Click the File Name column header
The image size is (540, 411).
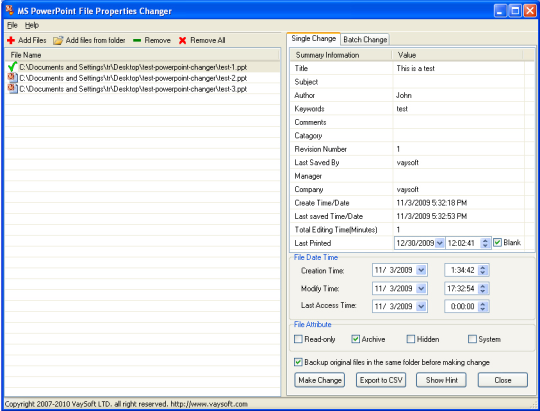(x=142, y=55)
